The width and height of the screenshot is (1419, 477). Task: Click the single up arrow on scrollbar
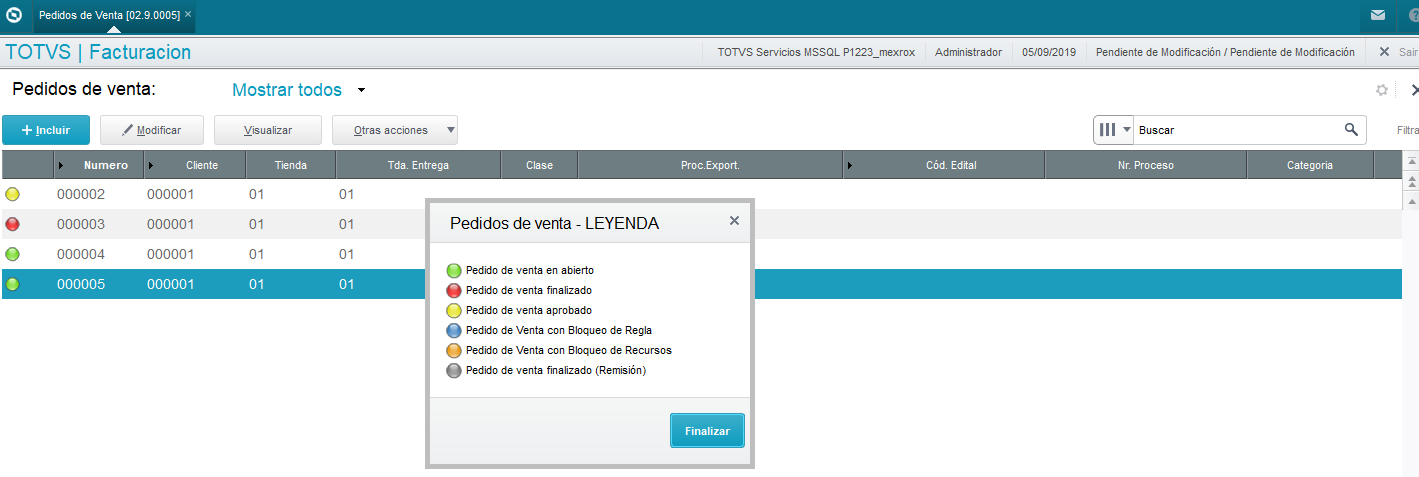[1411, 201]
